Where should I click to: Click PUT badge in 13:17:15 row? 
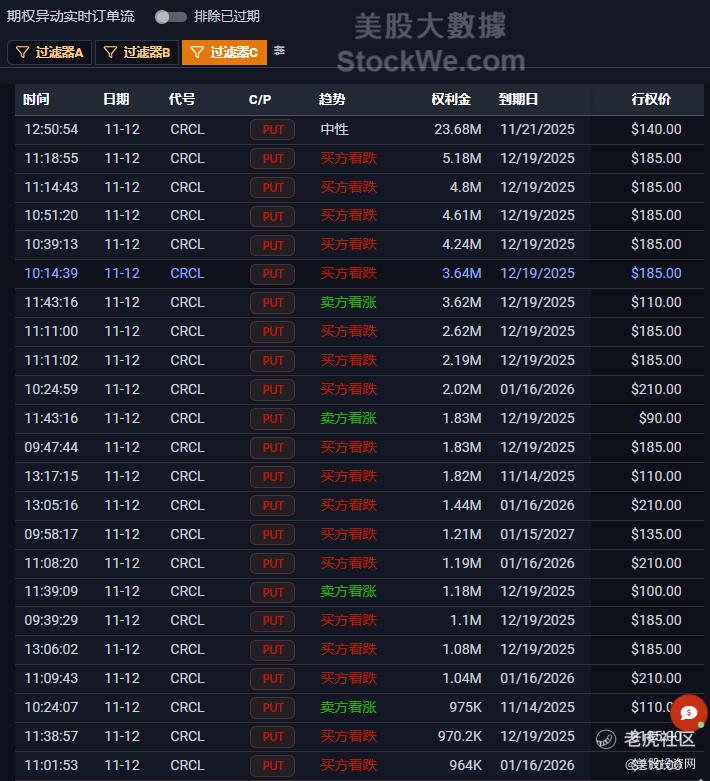[273, 476]
